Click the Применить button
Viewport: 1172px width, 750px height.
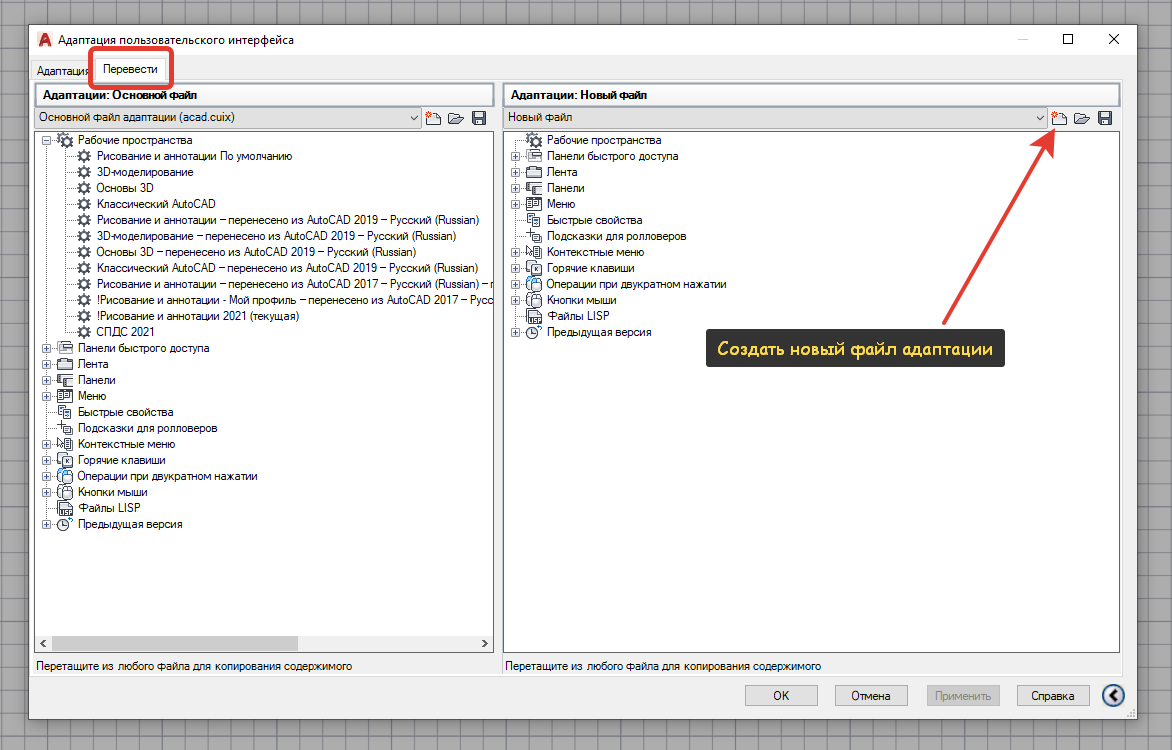[963, 695]
